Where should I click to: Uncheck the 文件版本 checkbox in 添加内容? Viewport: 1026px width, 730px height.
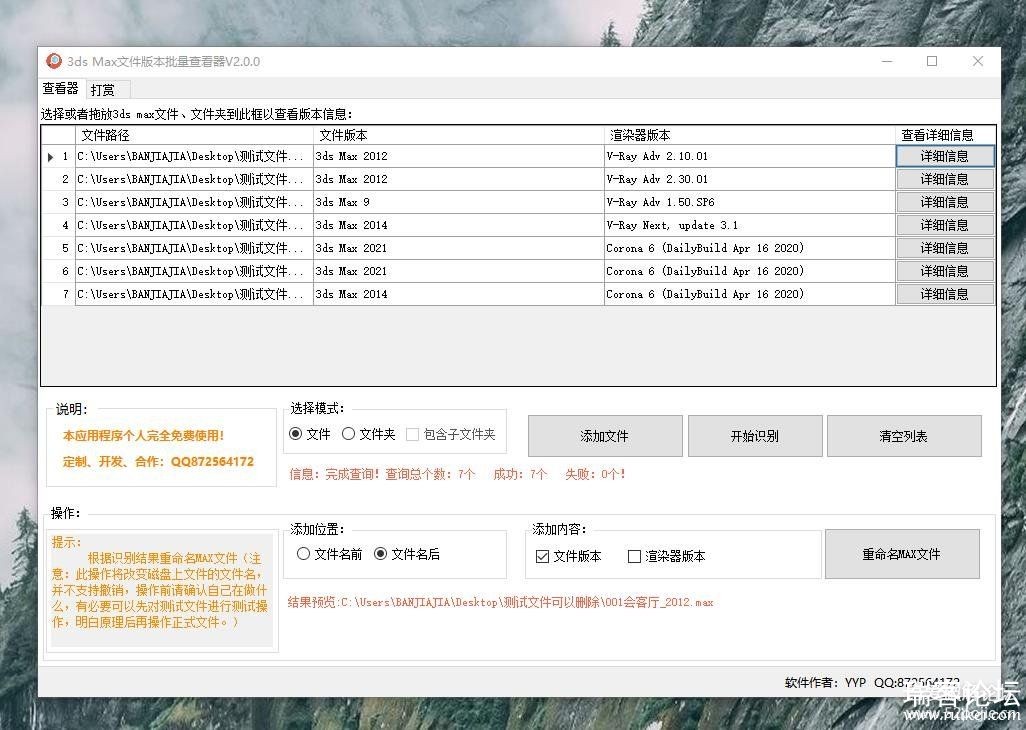click(569, 556)
